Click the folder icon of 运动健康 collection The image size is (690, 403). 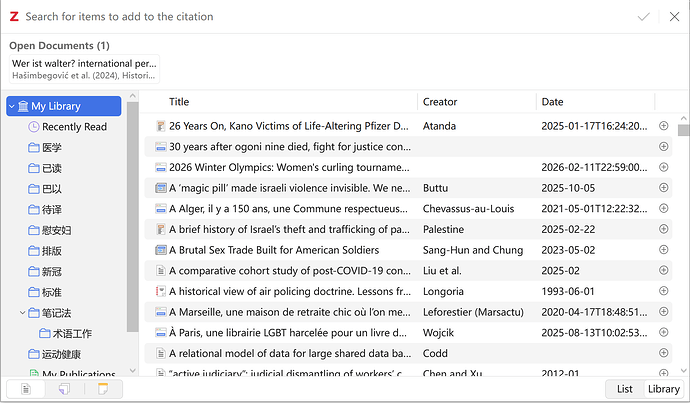[x=34, y=354]
